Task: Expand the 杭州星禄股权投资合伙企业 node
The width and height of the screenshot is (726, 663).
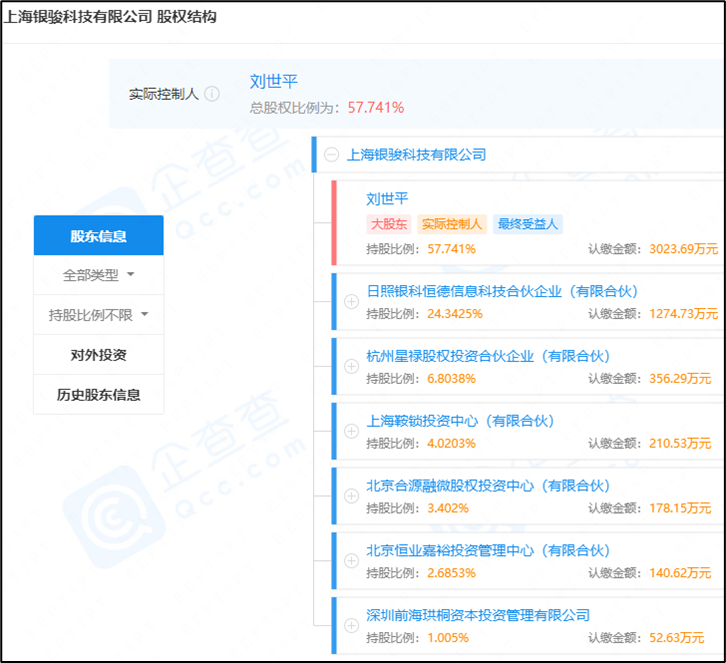Action: [x=350, y=366]
